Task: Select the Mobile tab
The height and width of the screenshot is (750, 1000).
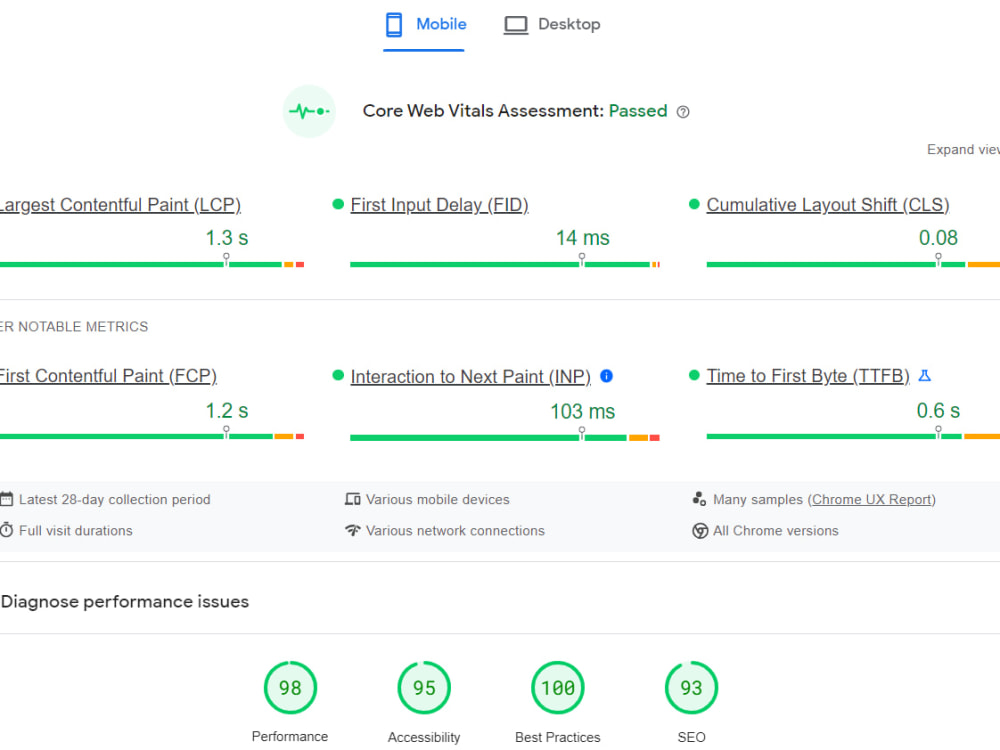Action: pyautogui.click(x=424, y=24)
